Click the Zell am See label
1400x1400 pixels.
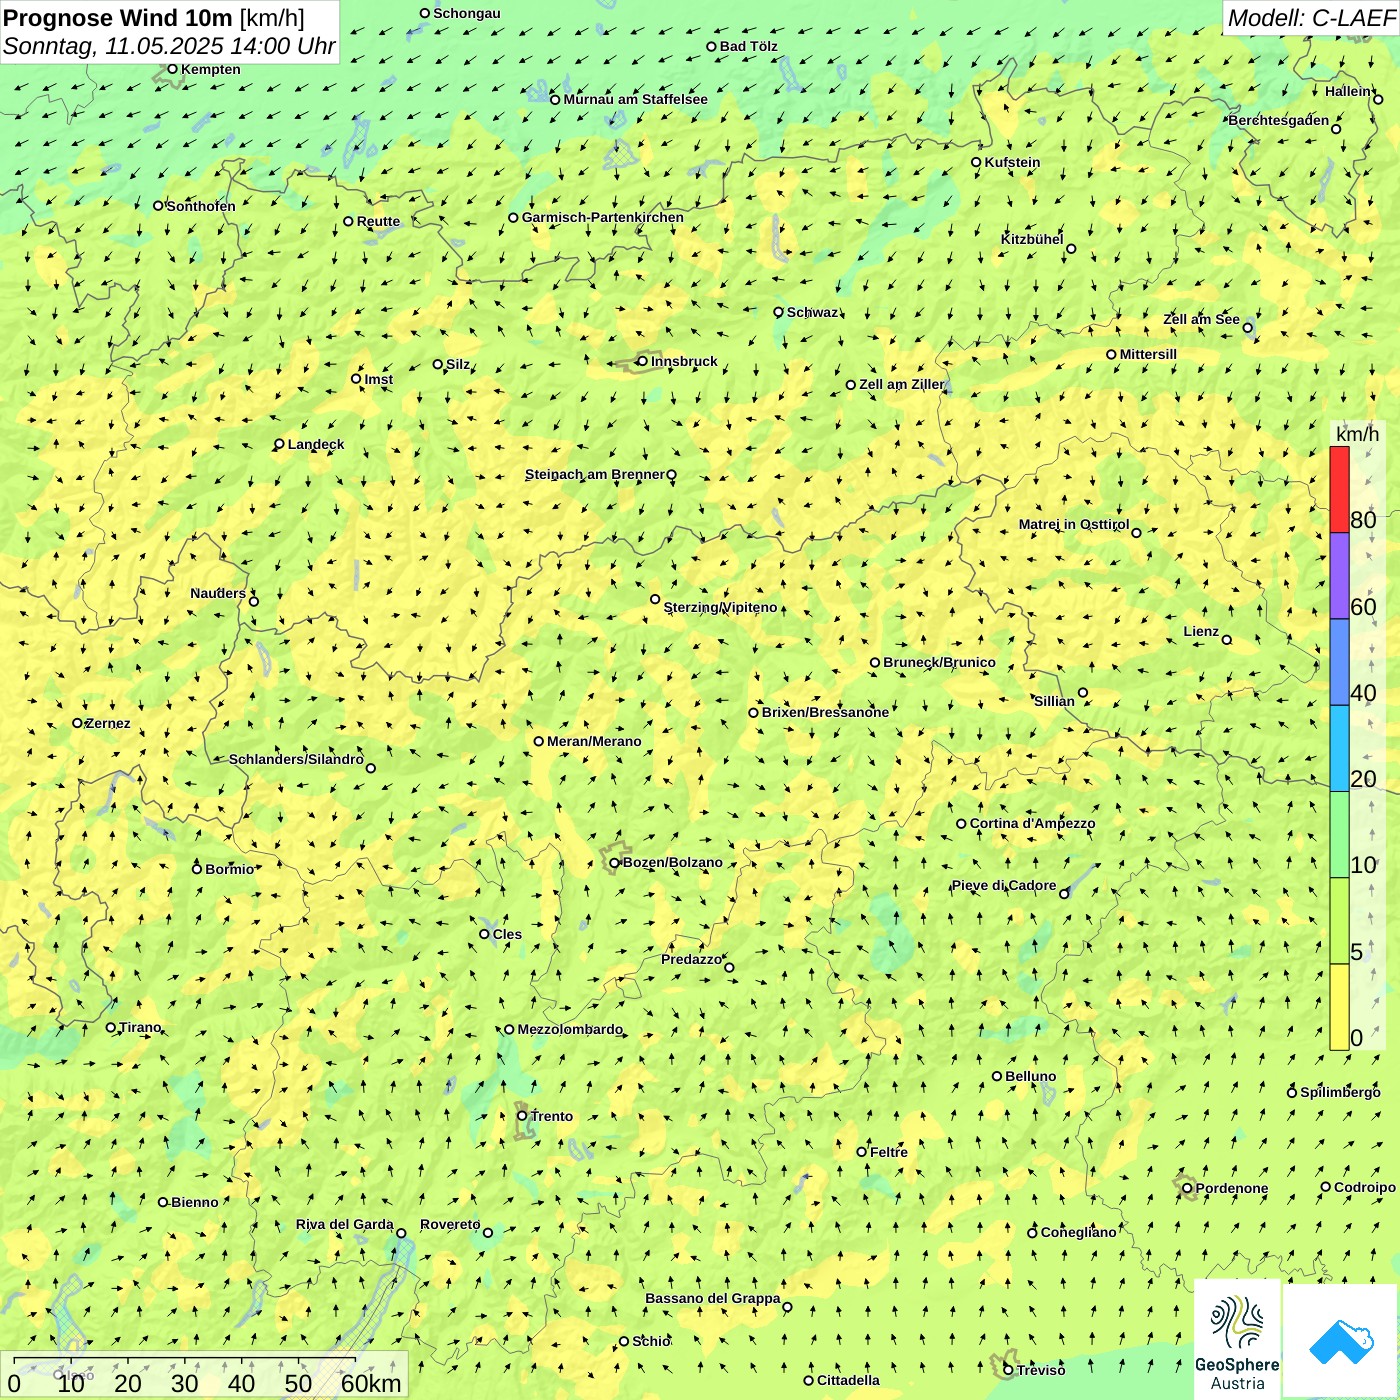tap(1201, 319)
